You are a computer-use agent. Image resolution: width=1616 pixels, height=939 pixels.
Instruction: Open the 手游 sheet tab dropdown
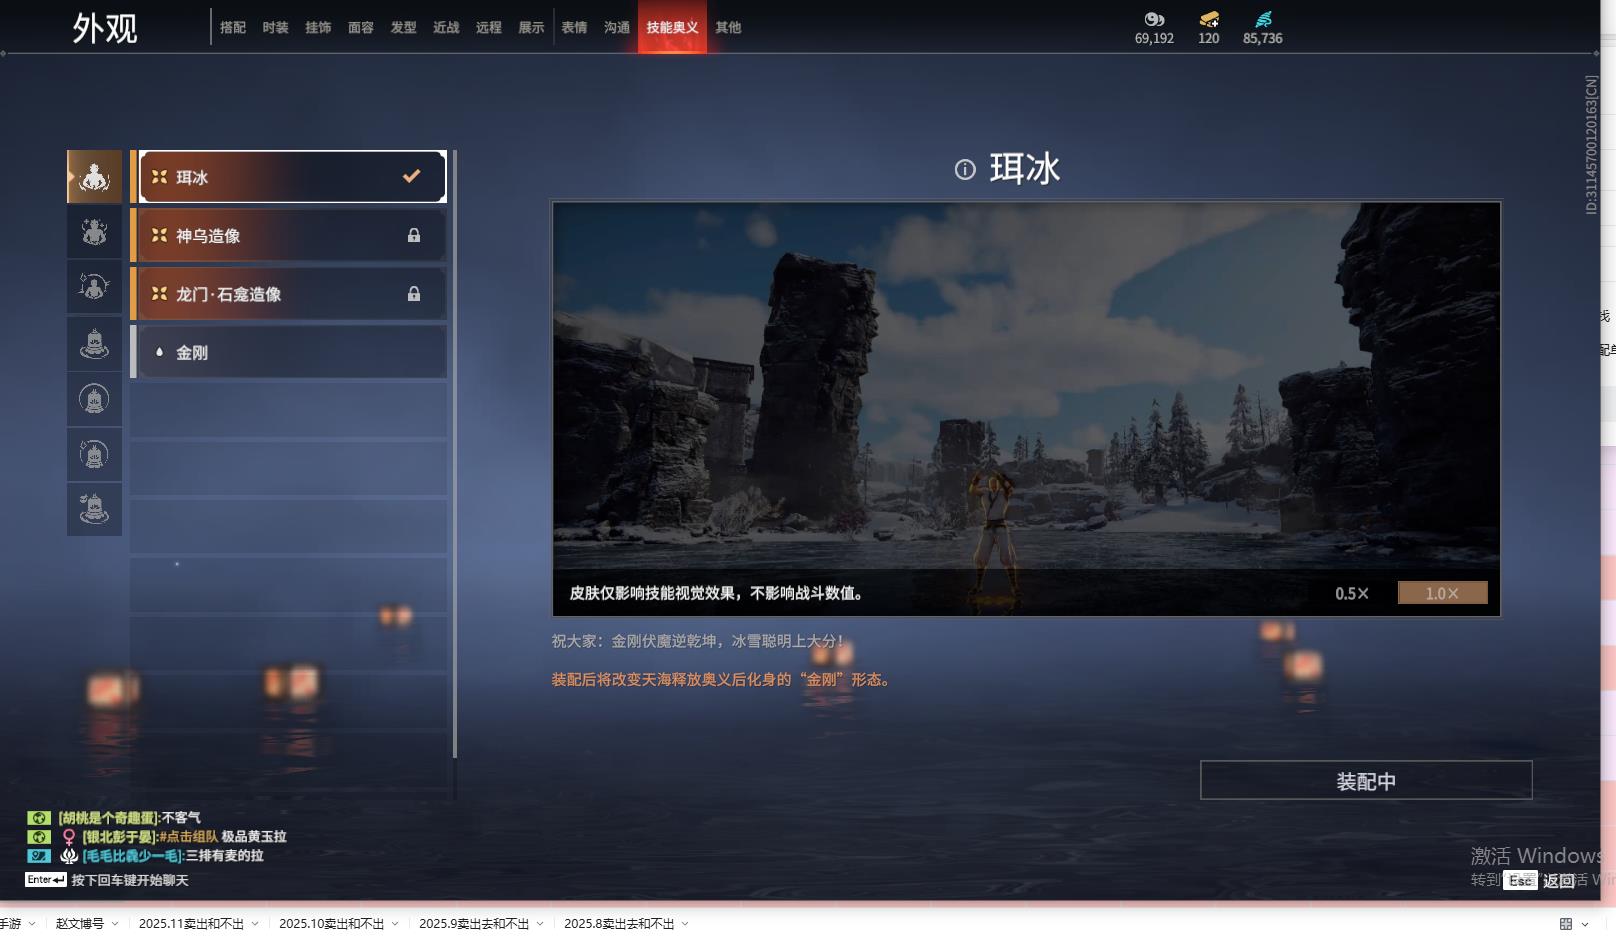[32, 924]
